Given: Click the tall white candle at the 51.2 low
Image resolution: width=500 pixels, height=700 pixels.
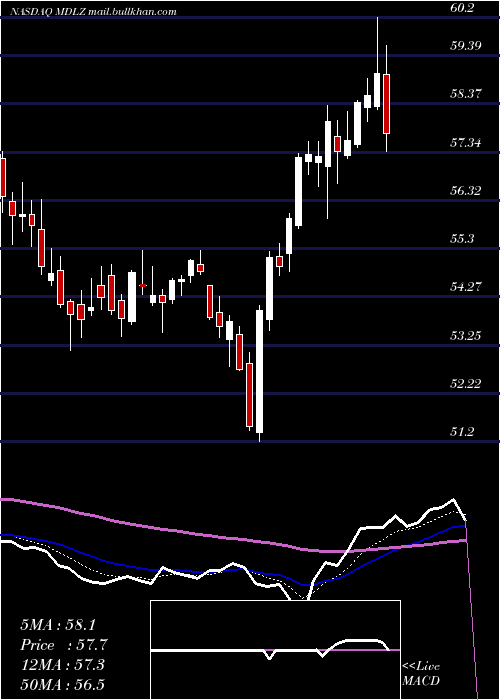Looking at the screenshot, I should point(259,373).
